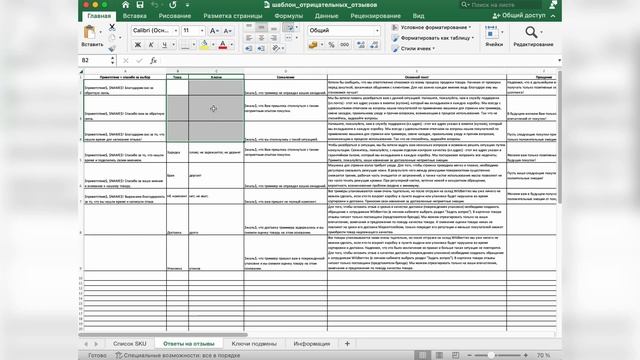Increase decimal places
This screenshot has width=640, height=360.
(361, 44)
